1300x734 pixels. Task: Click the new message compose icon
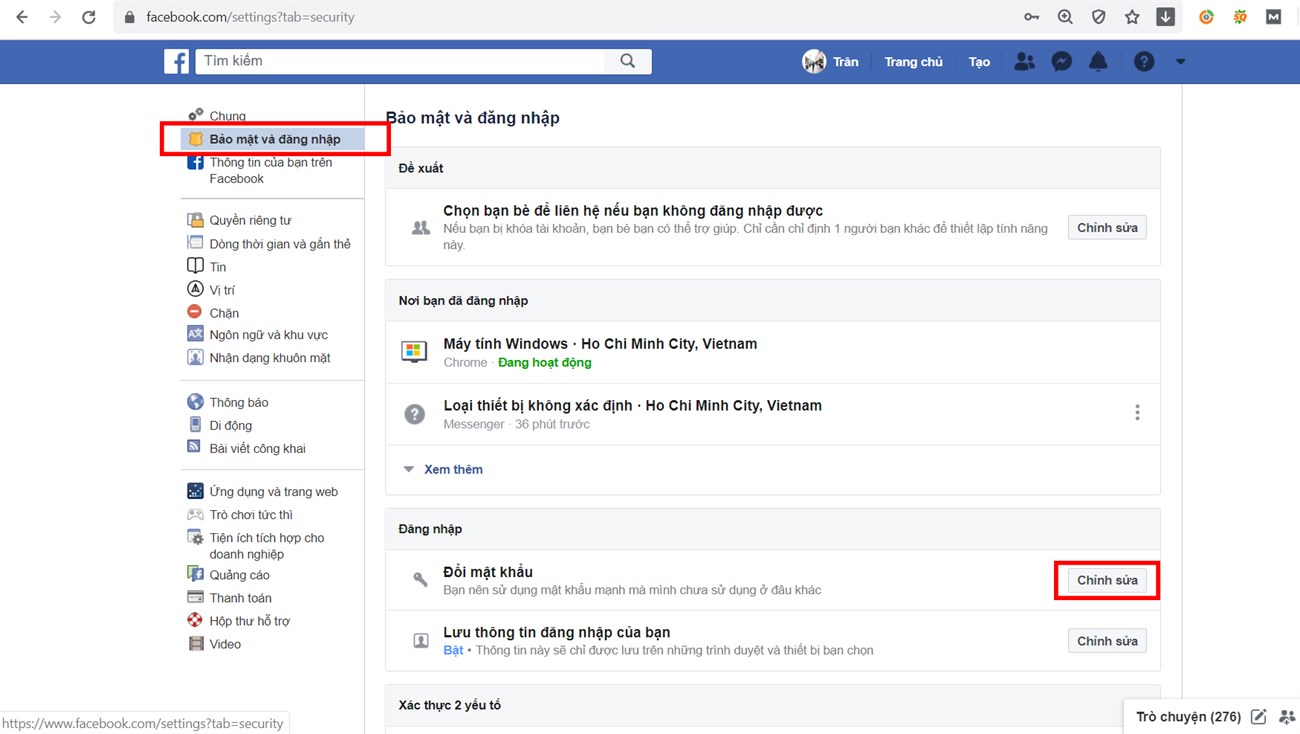1259,717
